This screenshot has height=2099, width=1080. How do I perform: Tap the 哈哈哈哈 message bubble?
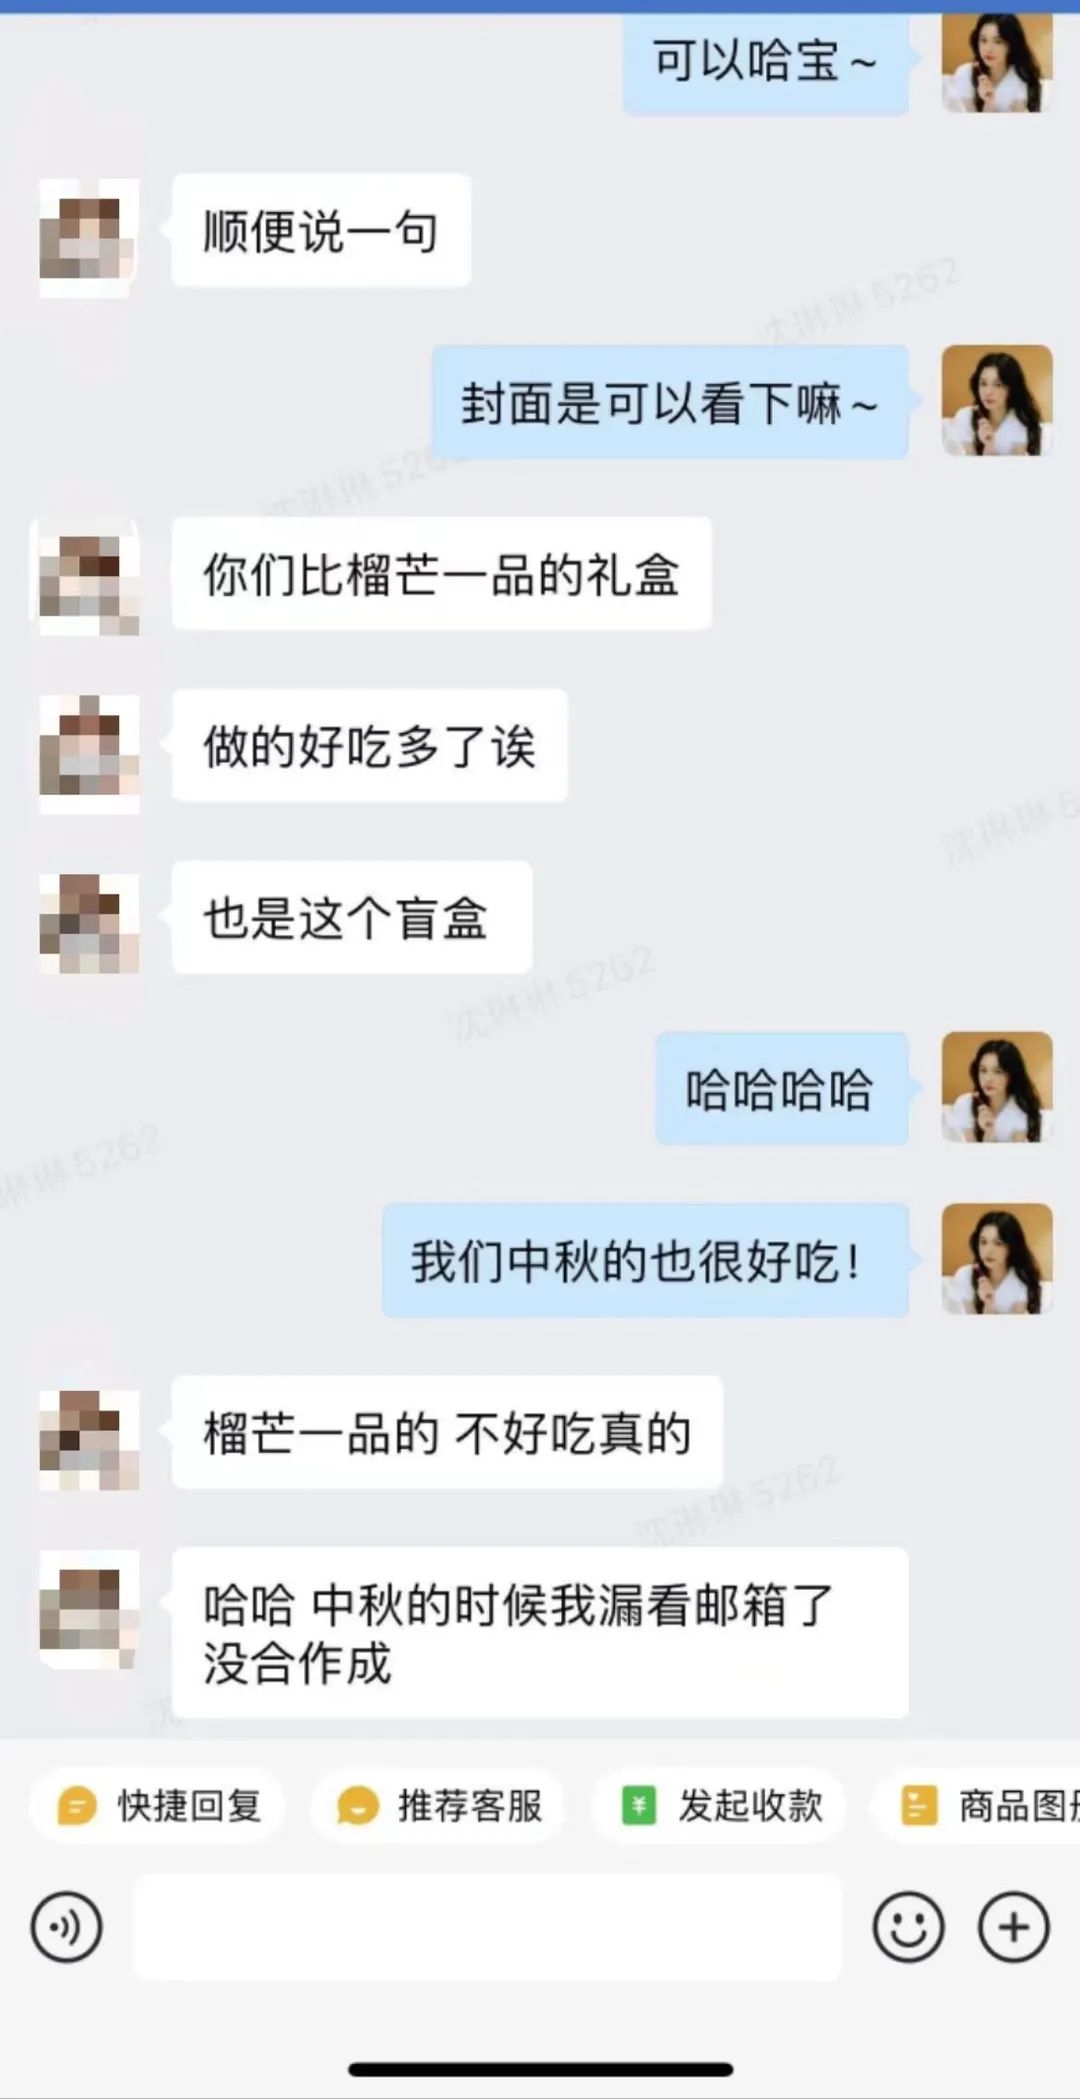(x=781, y=1089)
